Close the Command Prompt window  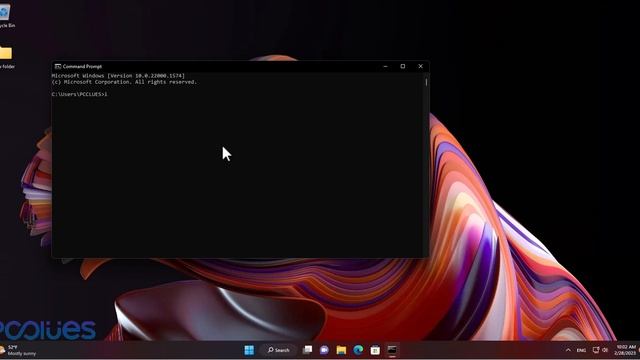(420, 66)
